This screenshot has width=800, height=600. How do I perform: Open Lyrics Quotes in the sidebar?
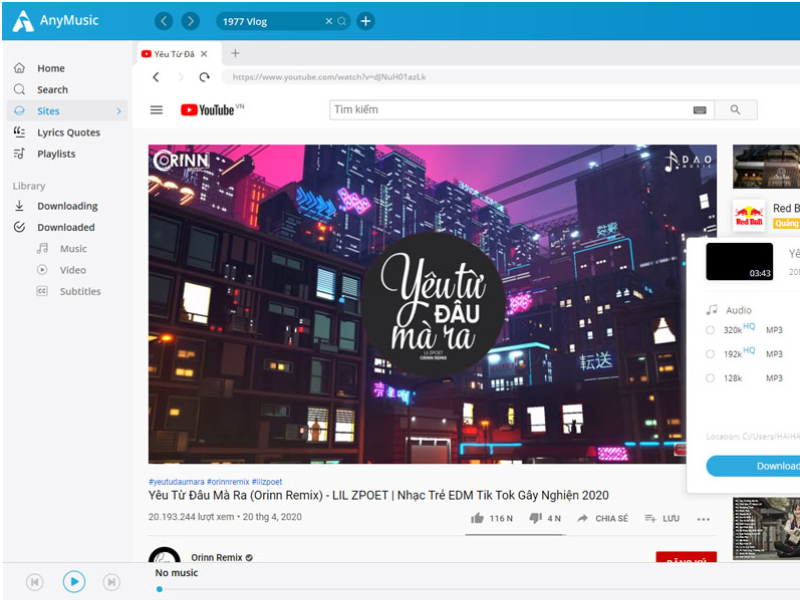coord(67,133)
